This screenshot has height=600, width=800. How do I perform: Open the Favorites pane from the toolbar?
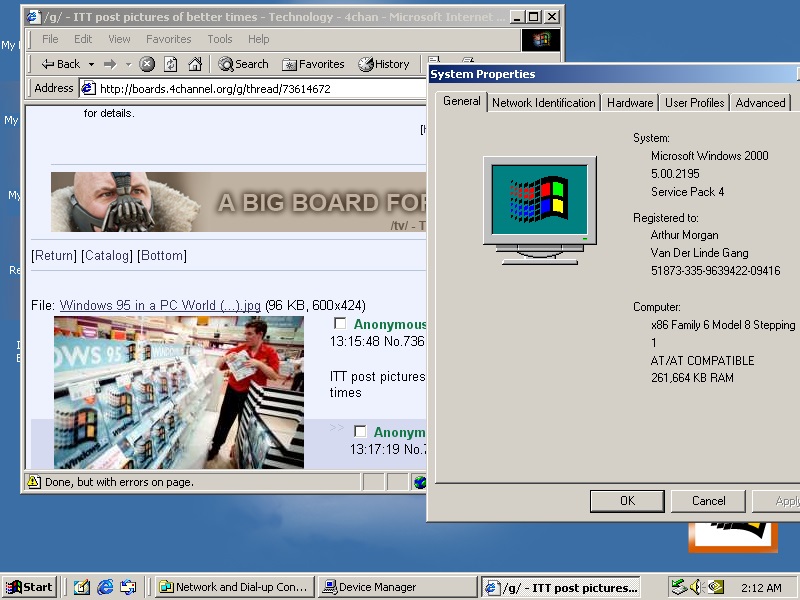click(313, 64)
